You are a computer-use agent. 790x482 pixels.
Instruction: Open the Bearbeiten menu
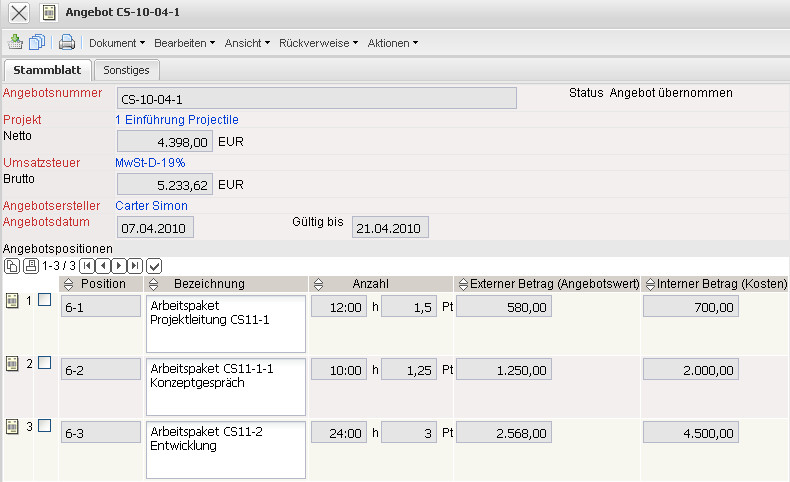tap(184, 43)
